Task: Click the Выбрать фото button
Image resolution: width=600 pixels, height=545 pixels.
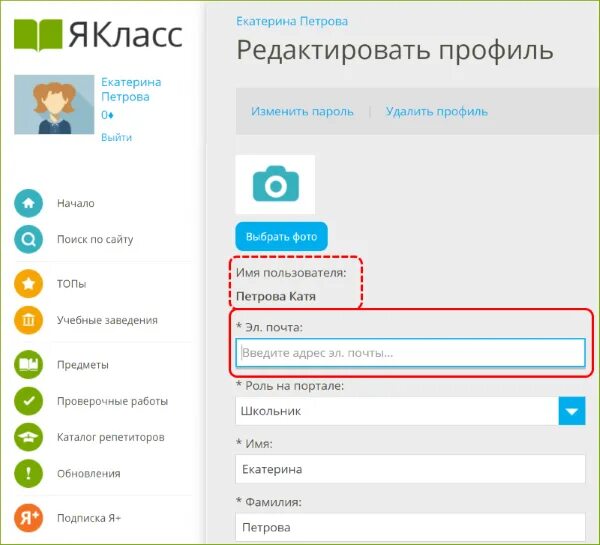Action: click(x=282, y=237)
